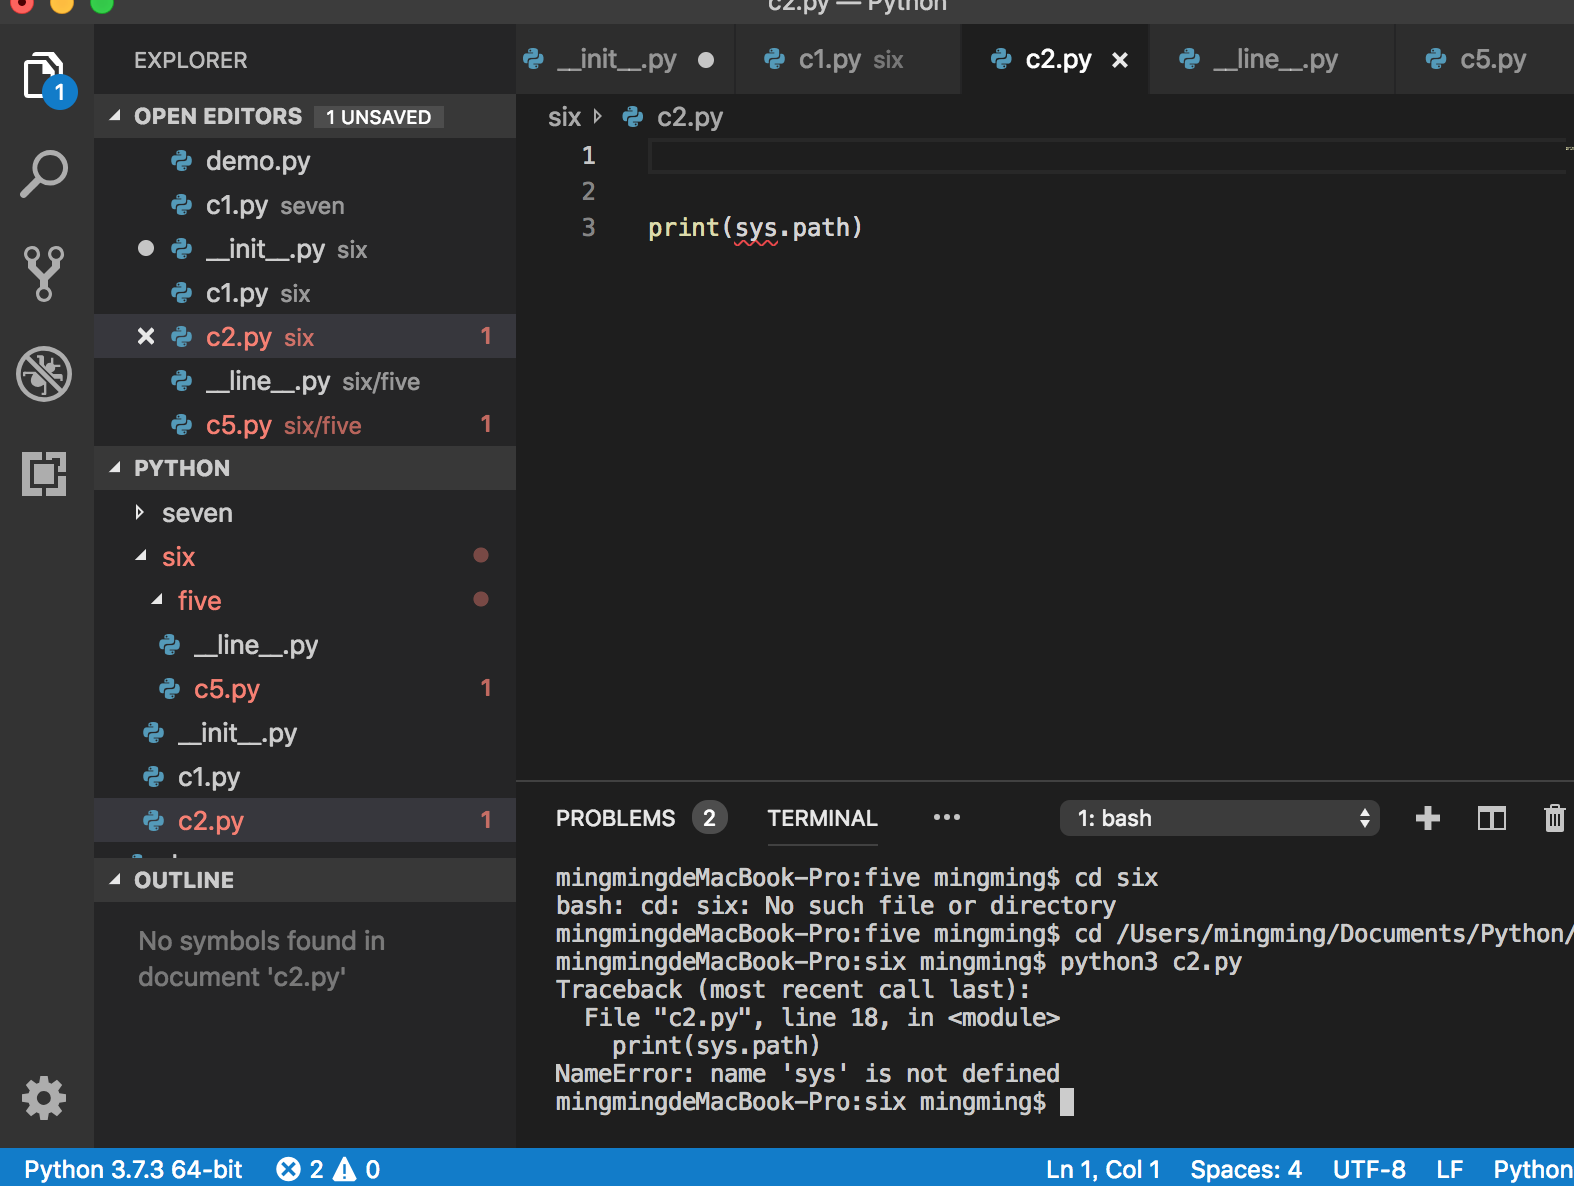The width and height of the screenshot is (1574, 1186).
Task: Change indentation via Spaces: 4
Action: point(1246,1169)
